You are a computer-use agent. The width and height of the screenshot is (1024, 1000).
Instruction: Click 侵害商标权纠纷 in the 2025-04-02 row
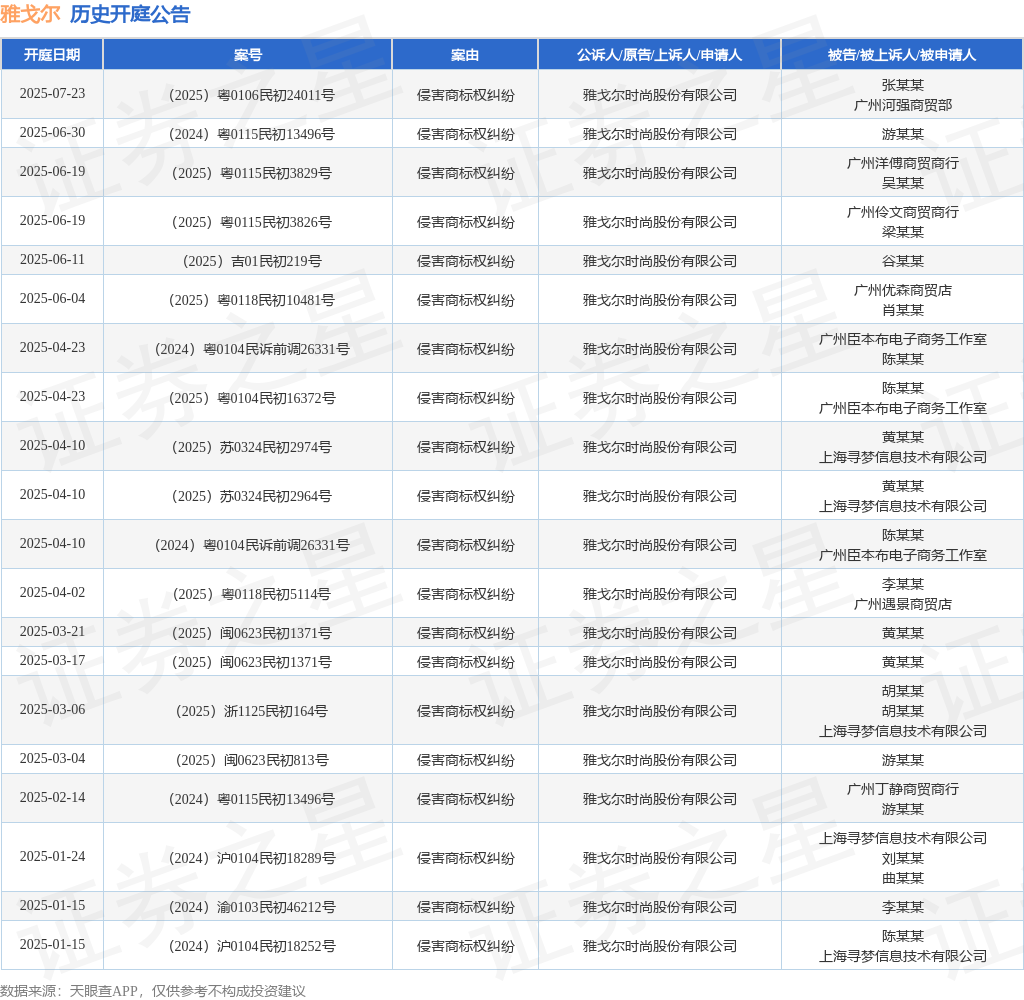pyautogui.click(x=466, y=594)
